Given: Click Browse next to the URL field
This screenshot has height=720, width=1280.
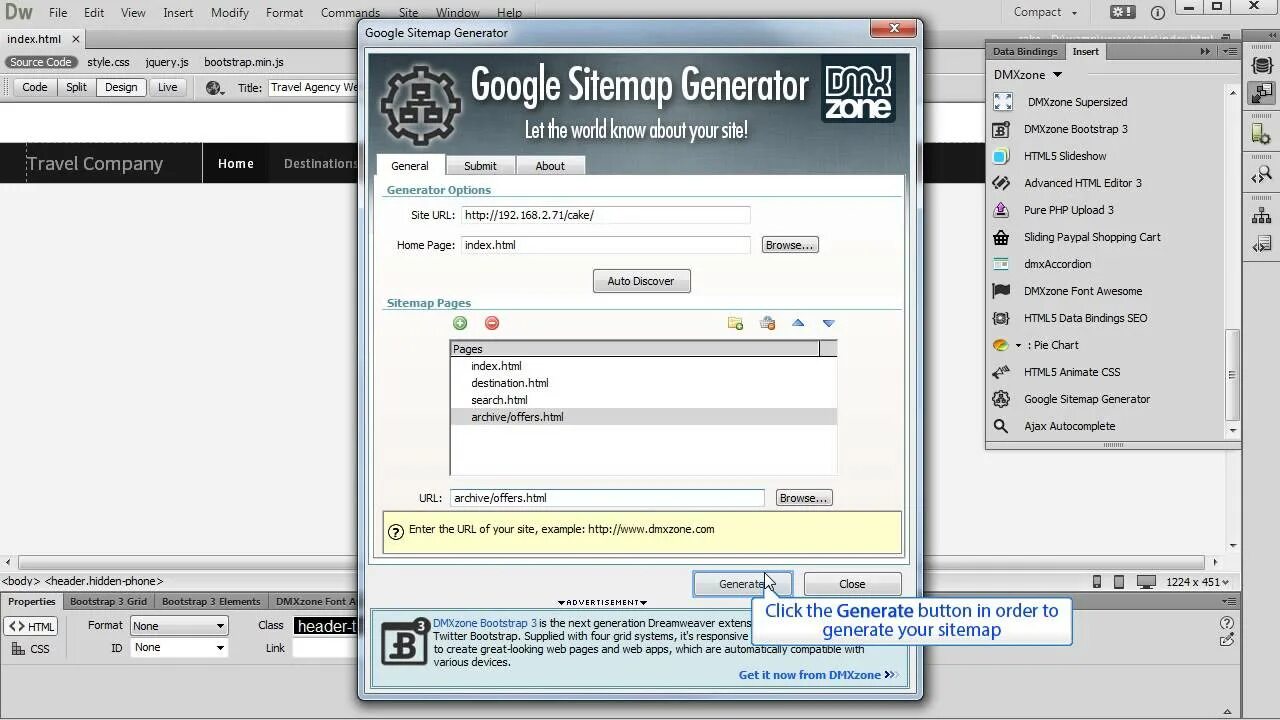Looking at the screenshot, I should click(x=804, y=498).
